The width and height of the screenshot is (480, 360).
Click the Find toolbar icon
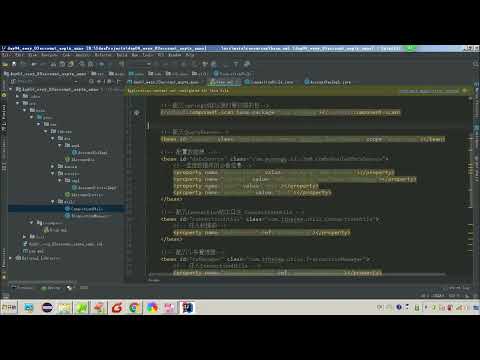82,64
